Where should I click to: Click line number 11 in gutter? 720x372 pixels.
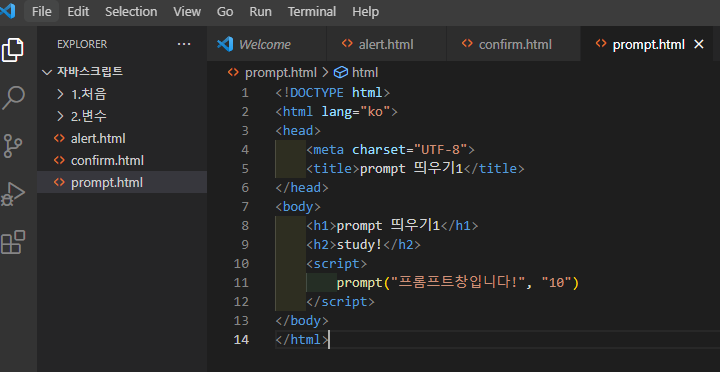[241, 282]
